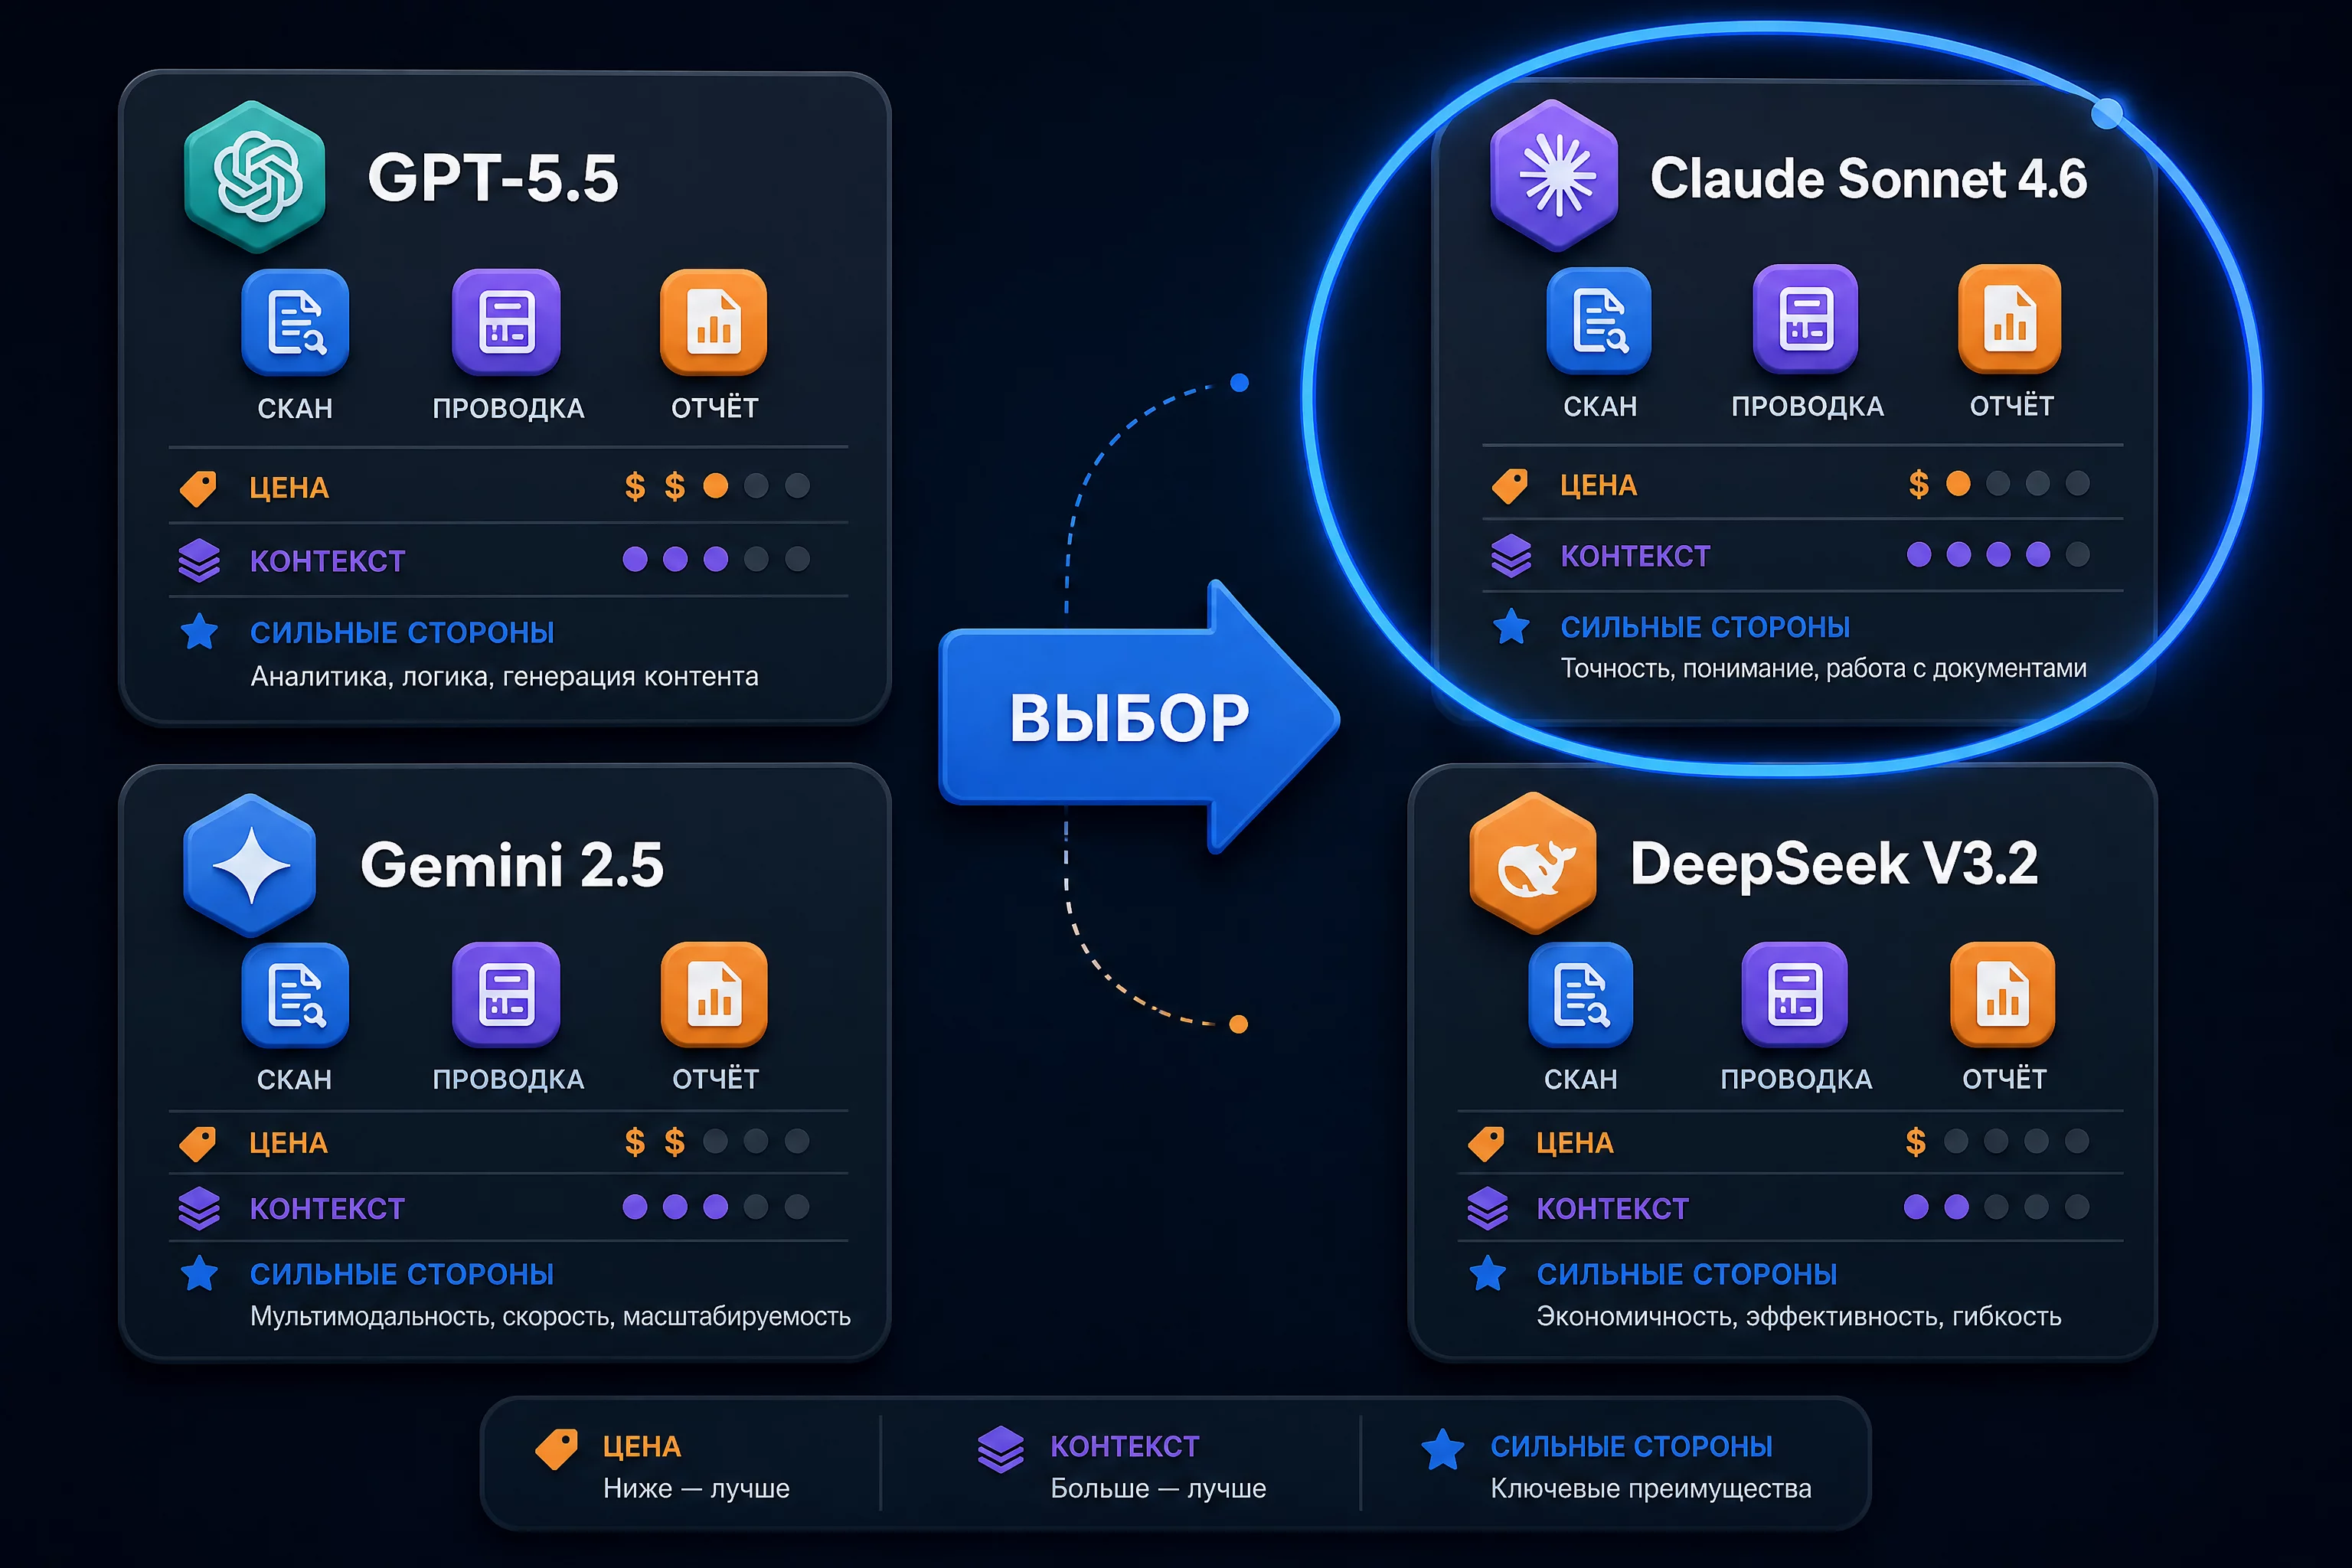Viewport: 2352px width, 1568px height.
Task: Click the price tag icon in the GPT-5.5 card
Action: tap(198, 488)
